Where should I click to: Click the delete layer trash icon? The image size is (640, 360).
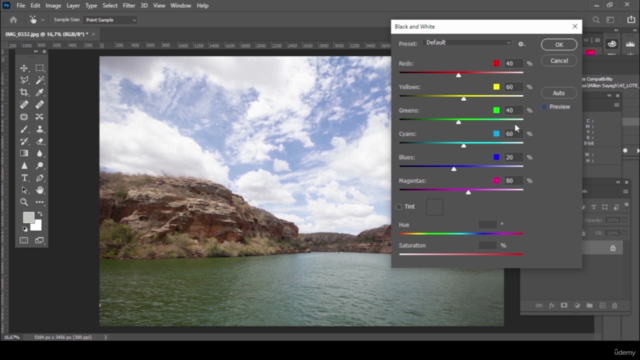click(x=615, y=305)
